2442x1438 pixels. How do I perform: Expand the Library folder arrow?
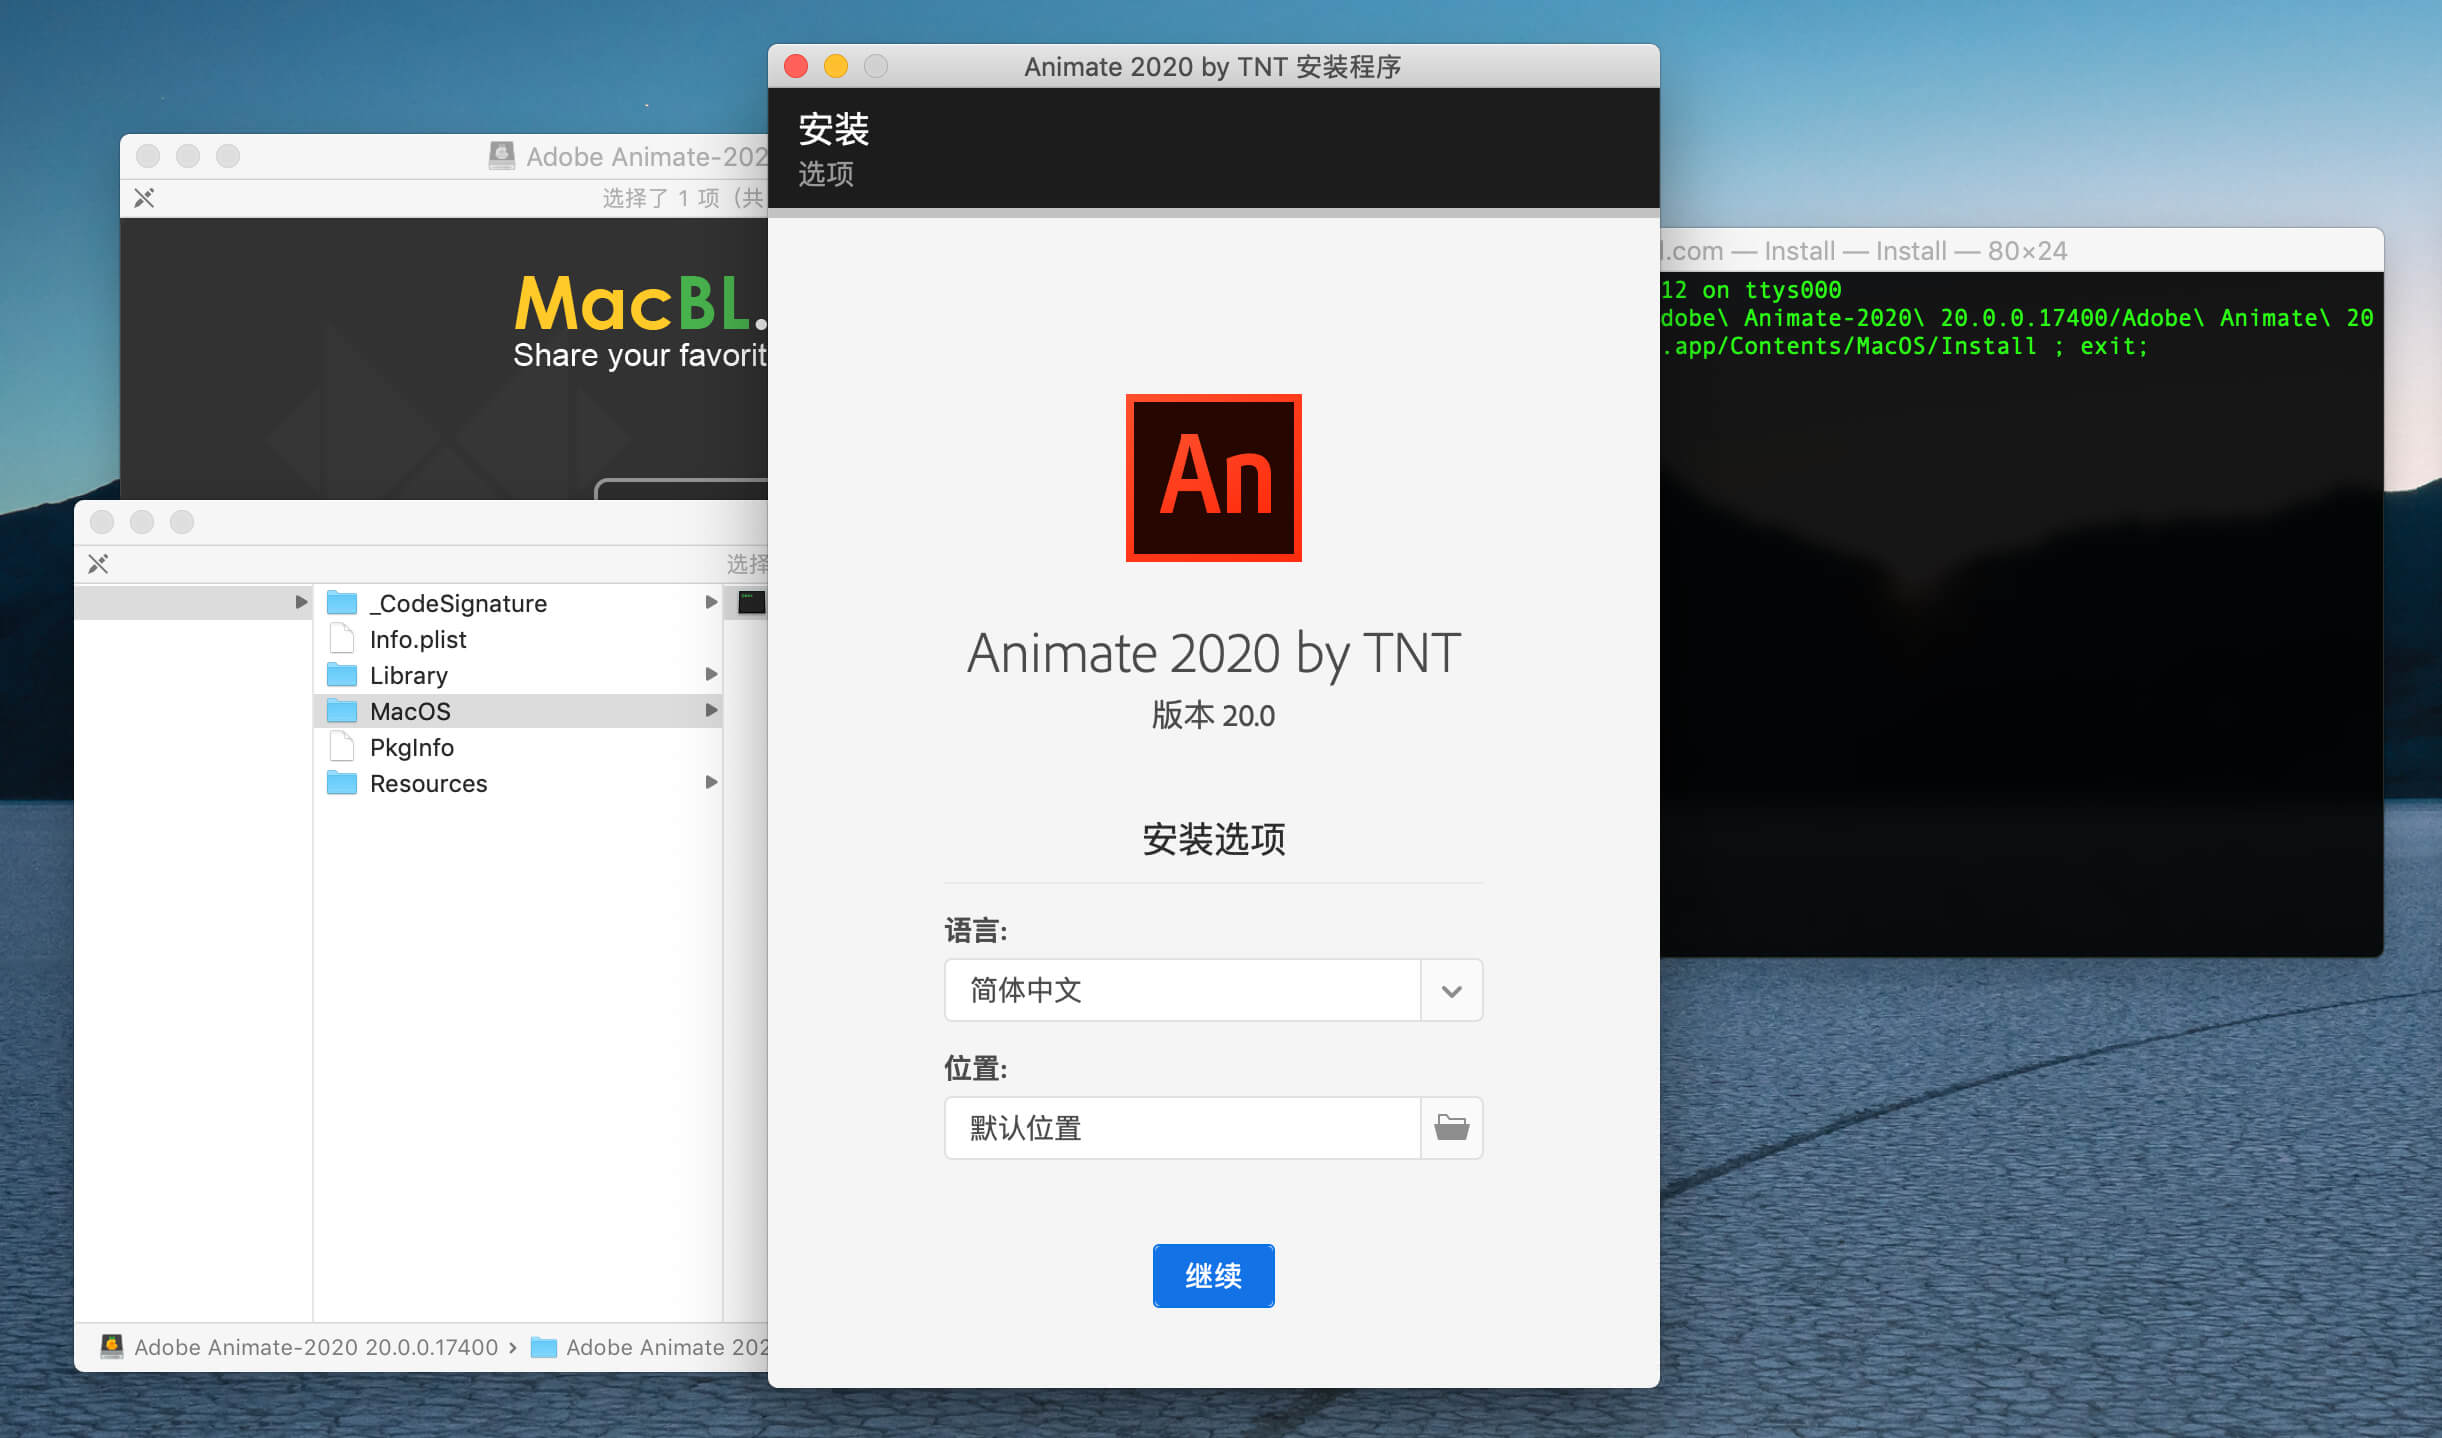coord(711,675)
